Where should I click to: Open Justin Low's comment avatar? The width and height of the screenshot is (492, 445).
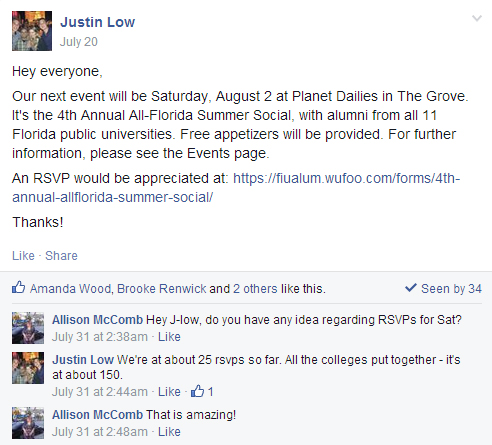[28, 368]
